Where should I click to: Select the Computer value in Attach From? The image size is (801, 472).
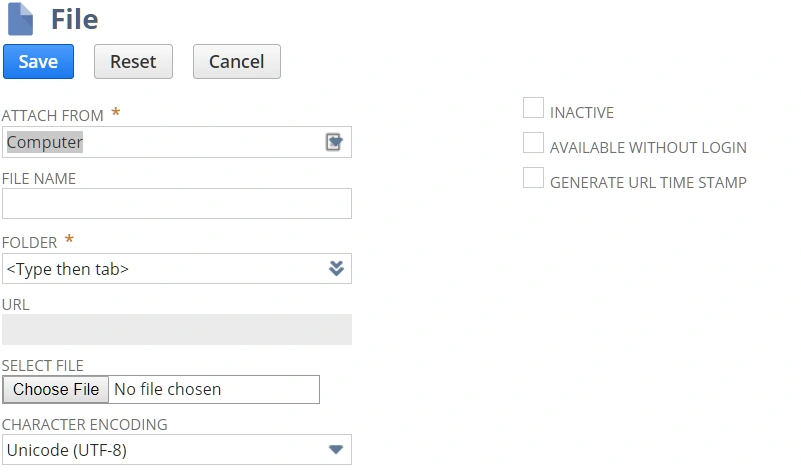(45, 142)
